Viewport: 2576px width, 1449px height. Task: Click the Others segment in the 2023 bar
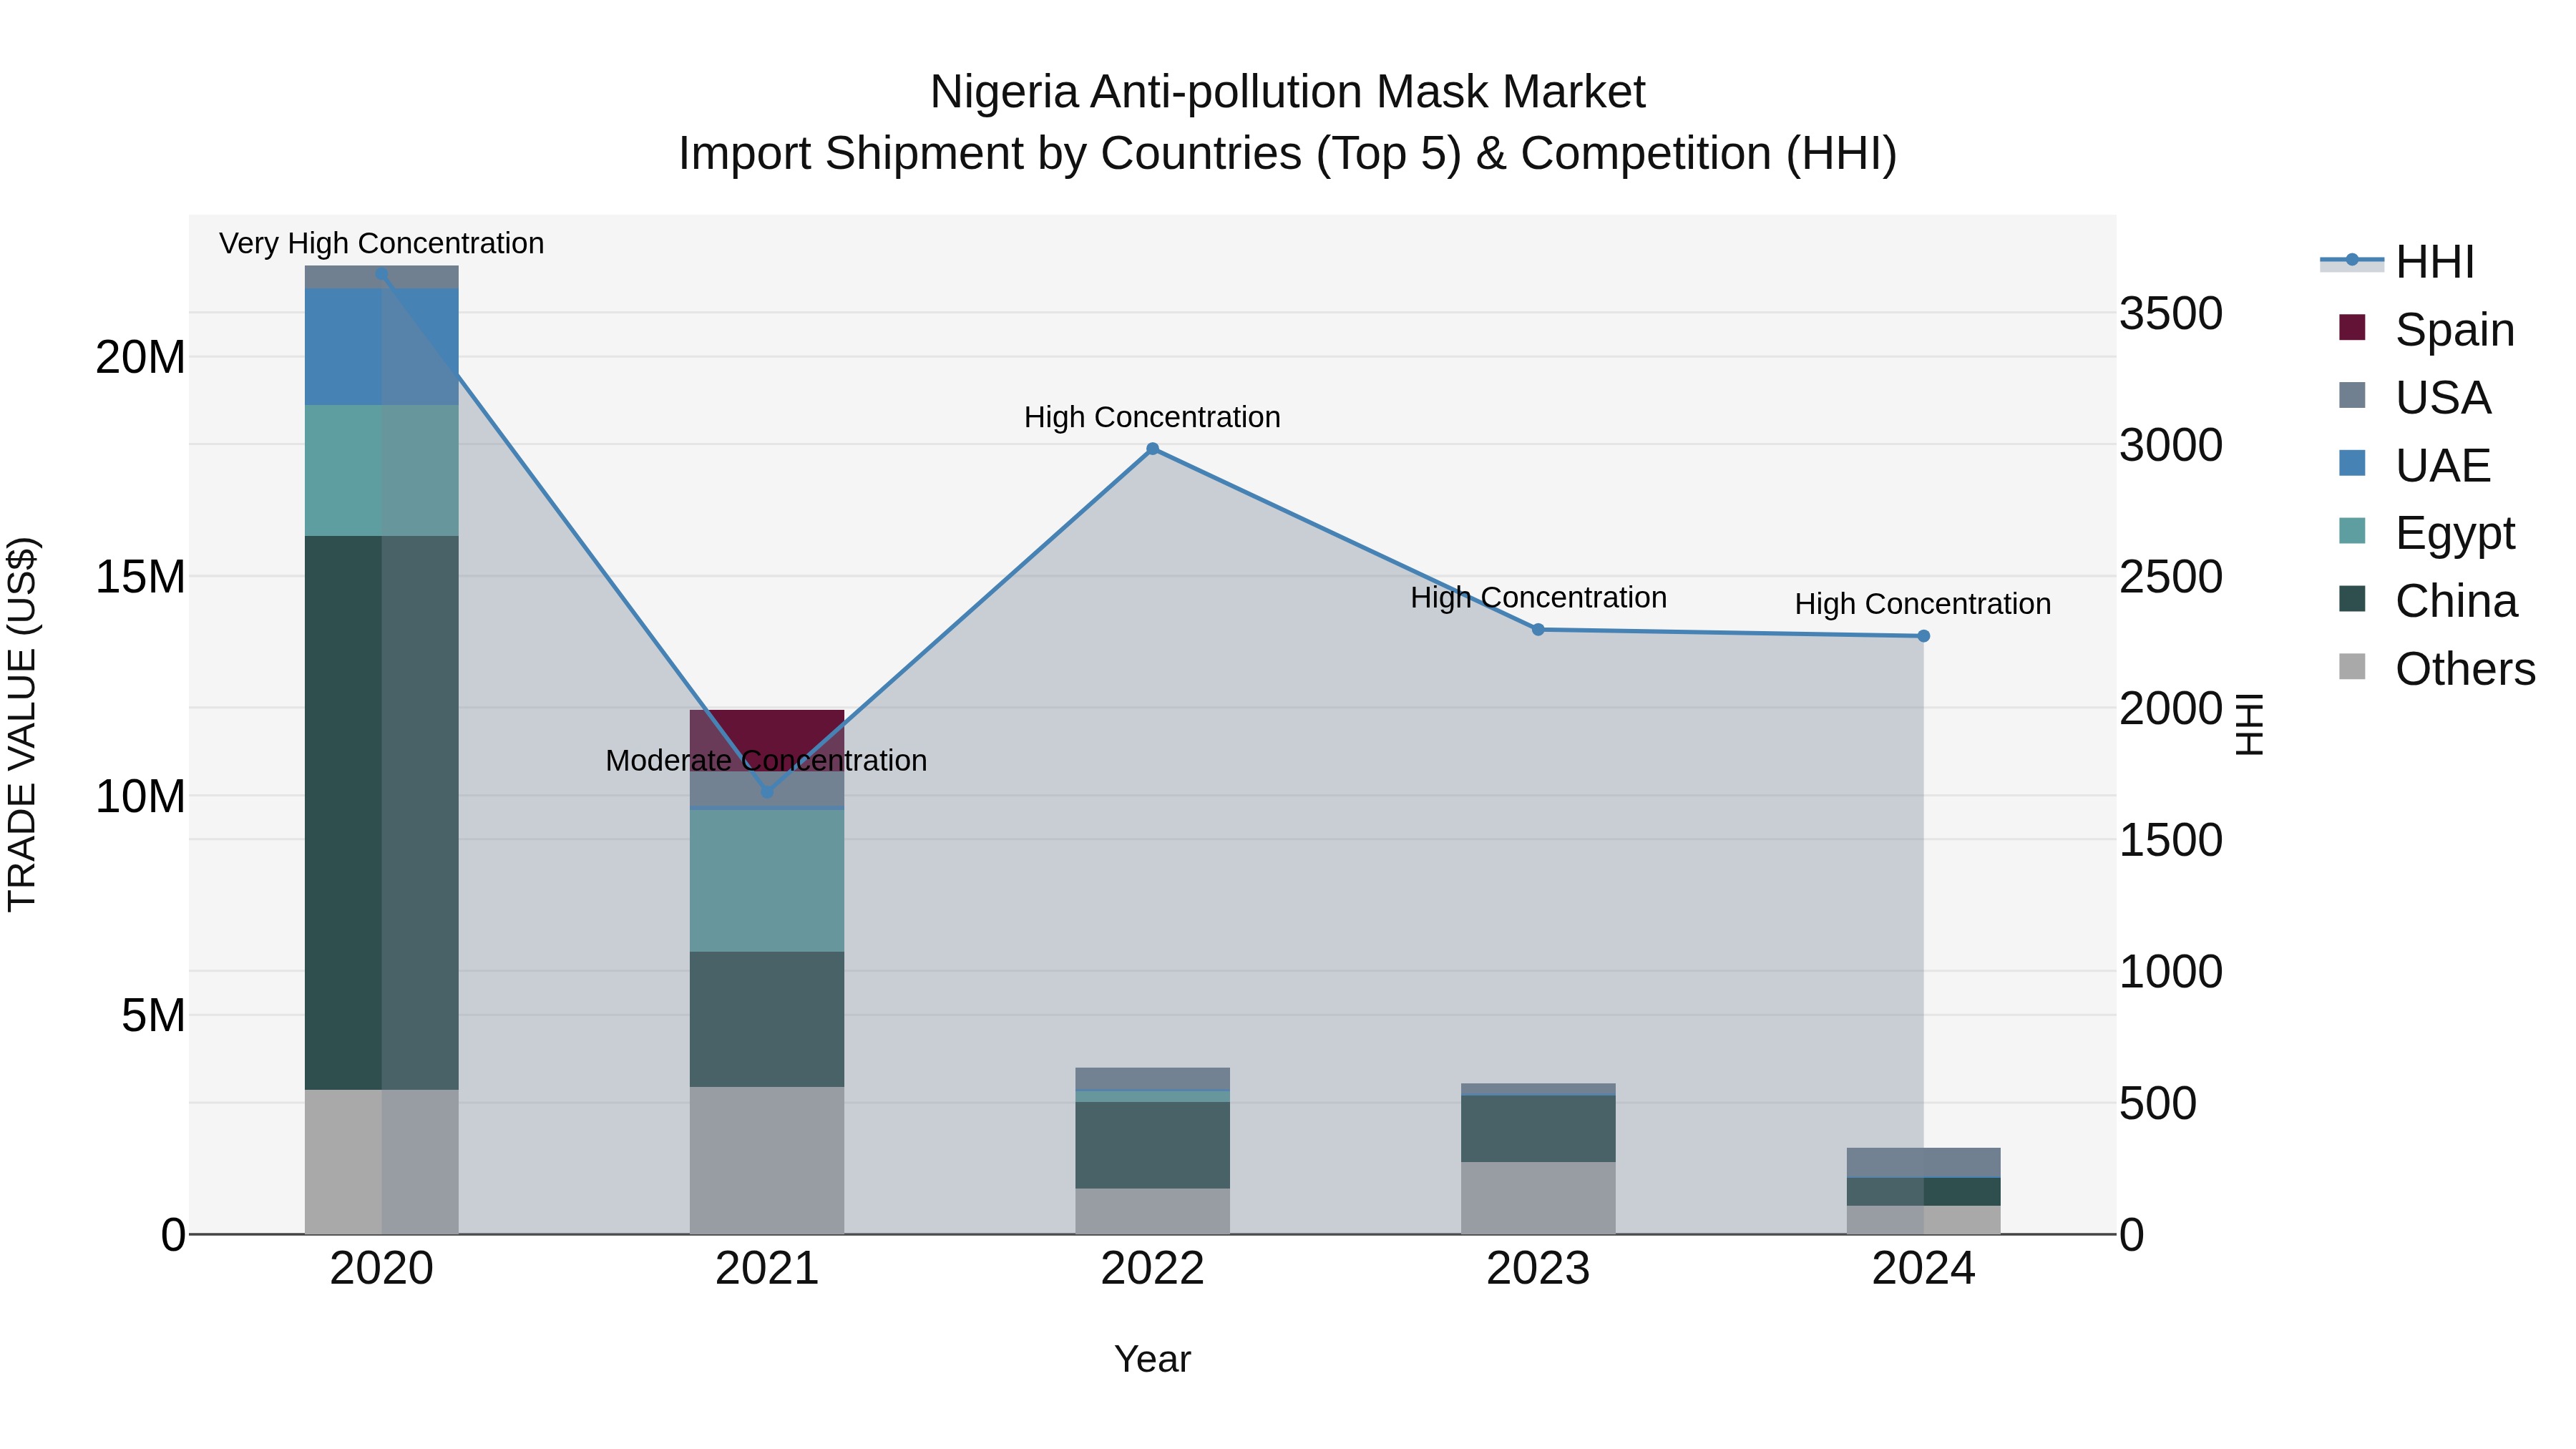[1538, 1198]
